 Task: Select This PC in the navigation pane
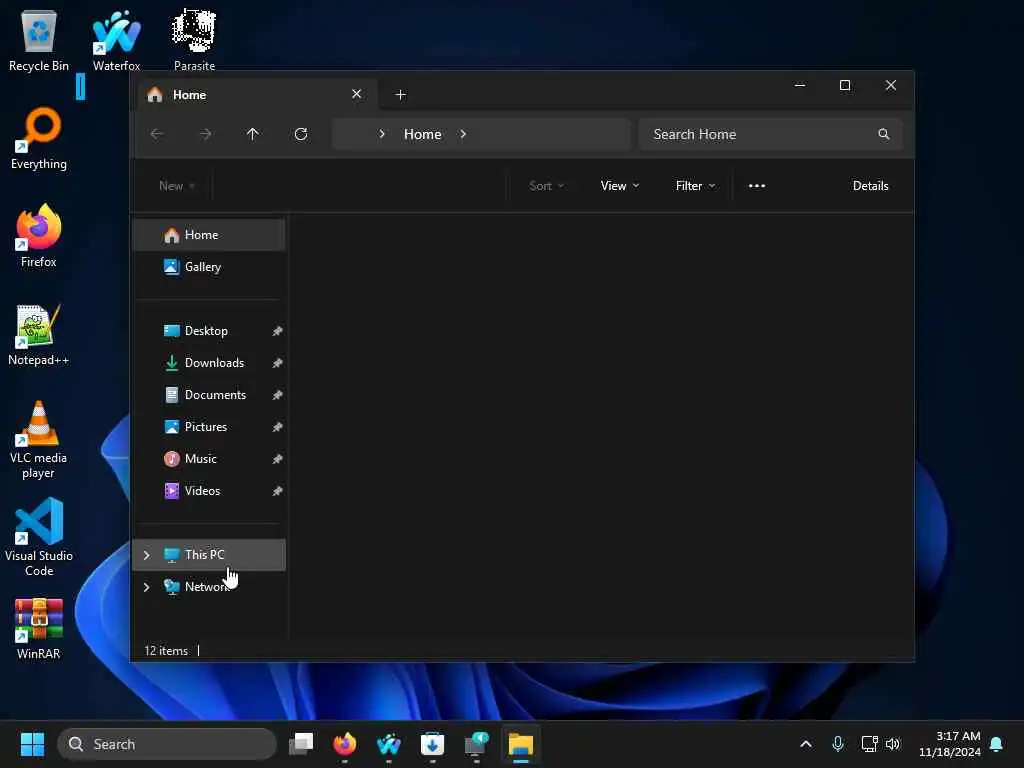[209, 555]
